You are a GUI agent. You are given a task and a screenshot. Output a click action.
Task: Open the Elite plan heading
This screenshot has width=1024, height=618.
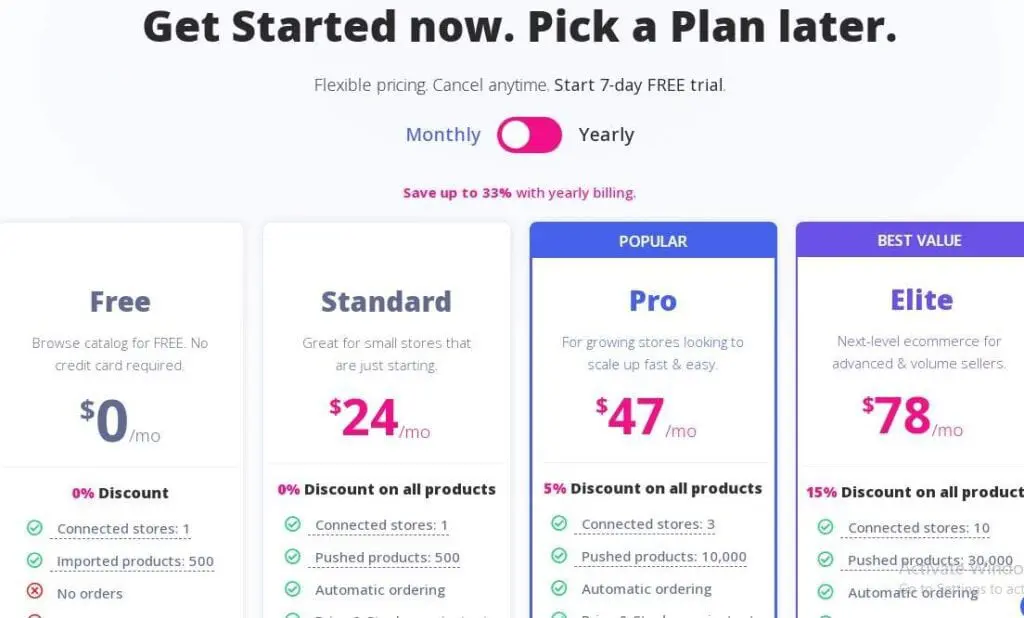[921, 300]
